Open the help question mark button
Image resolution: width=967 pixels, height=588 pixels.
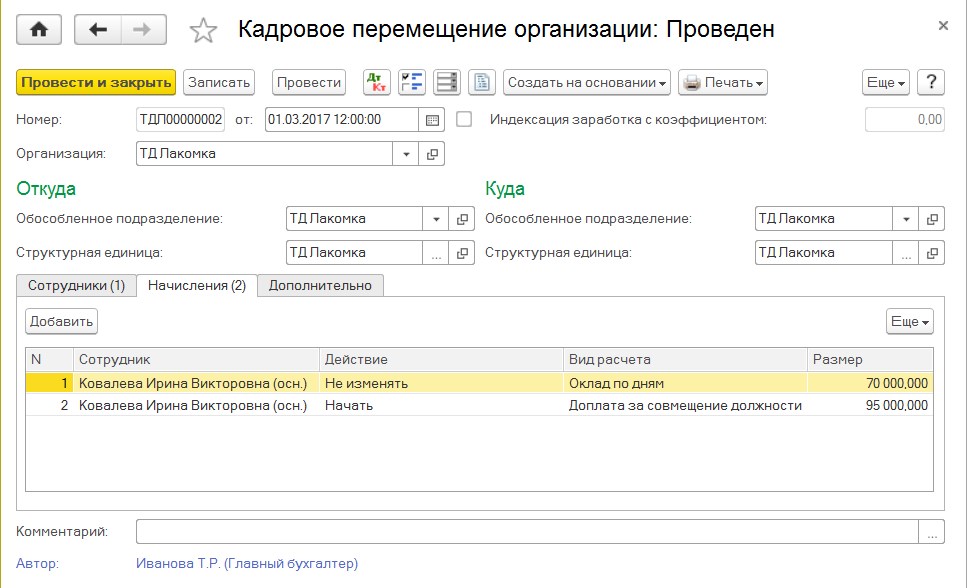[x=930, y=82]
